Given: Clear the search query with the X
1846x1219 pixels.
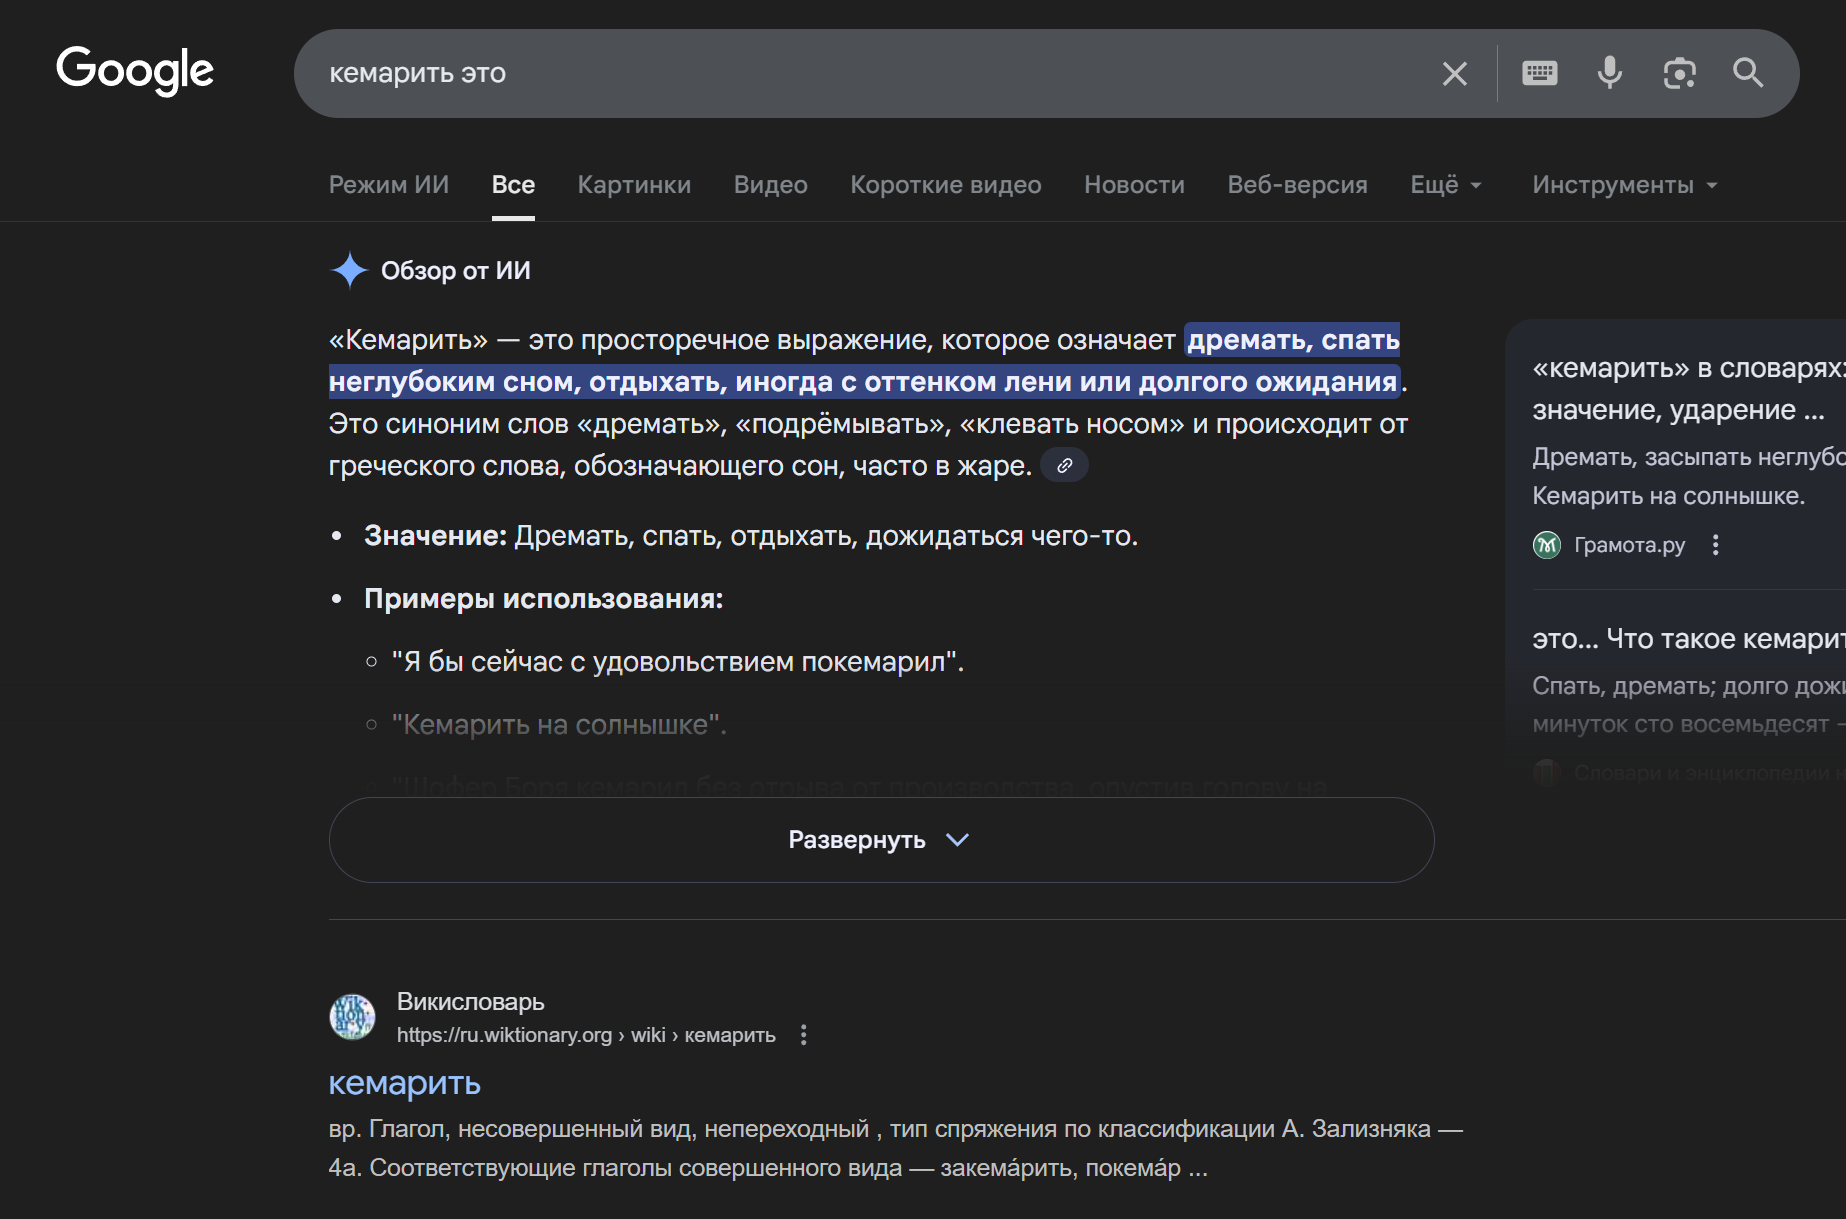Looking at the screenshot, I should click(1454, 73).
